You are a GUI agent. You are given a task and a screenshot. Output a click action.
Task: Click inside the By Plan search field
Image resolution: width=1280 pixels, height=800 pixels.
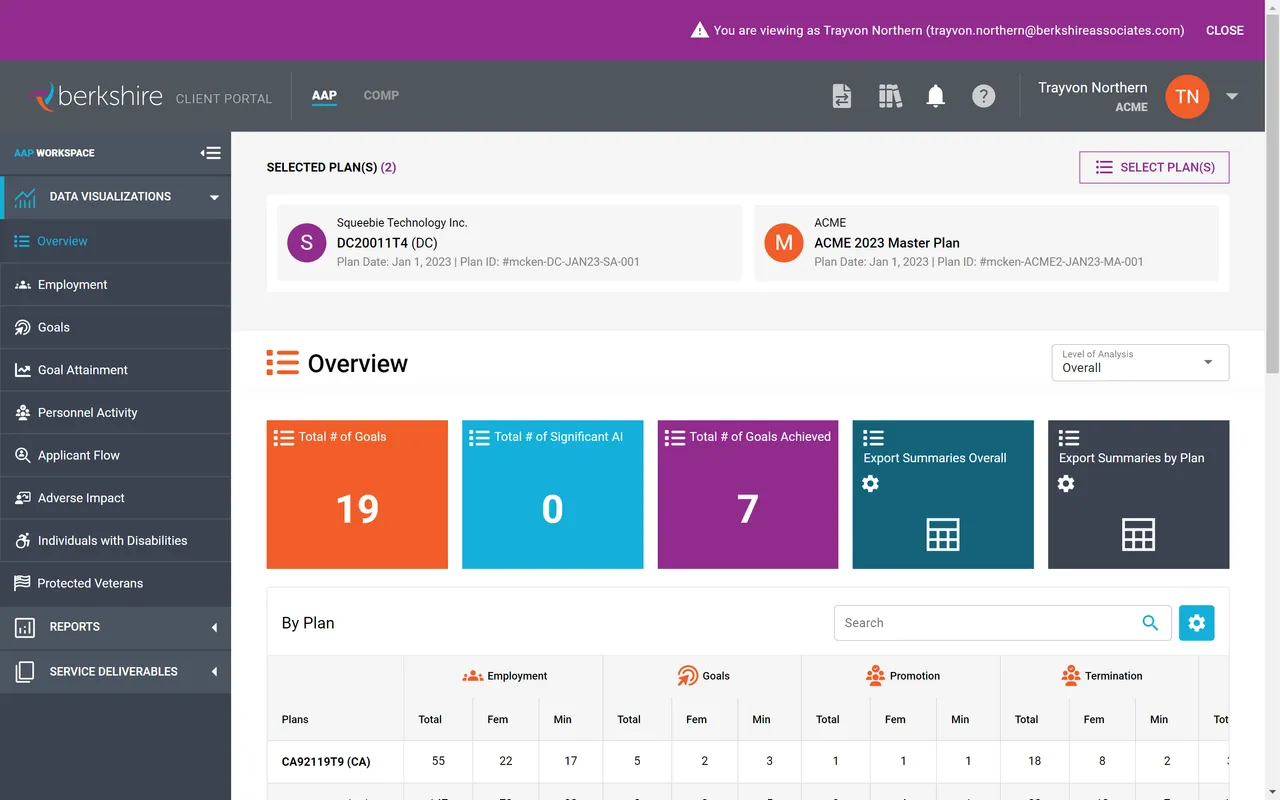tap(980, 622)
